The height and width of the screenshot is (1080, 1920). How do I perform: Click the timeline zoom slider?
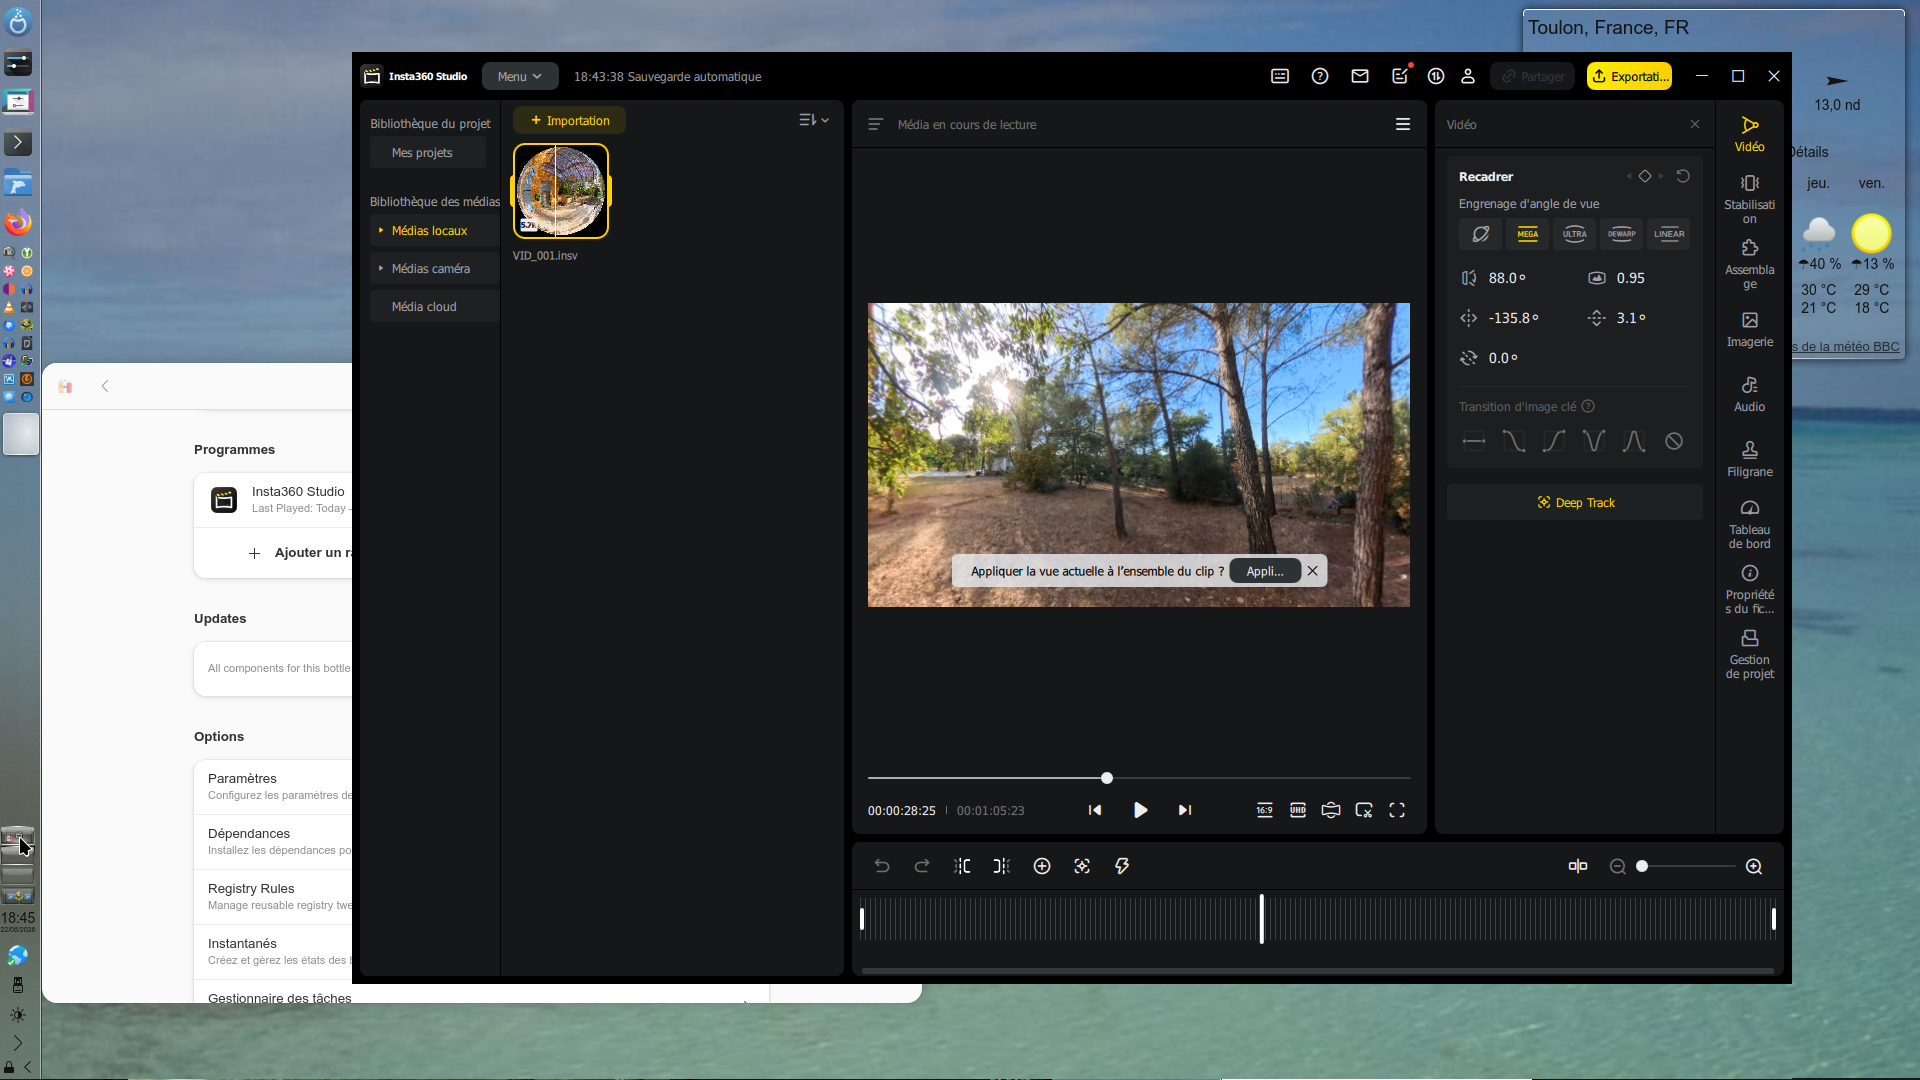coord(1688,866)
